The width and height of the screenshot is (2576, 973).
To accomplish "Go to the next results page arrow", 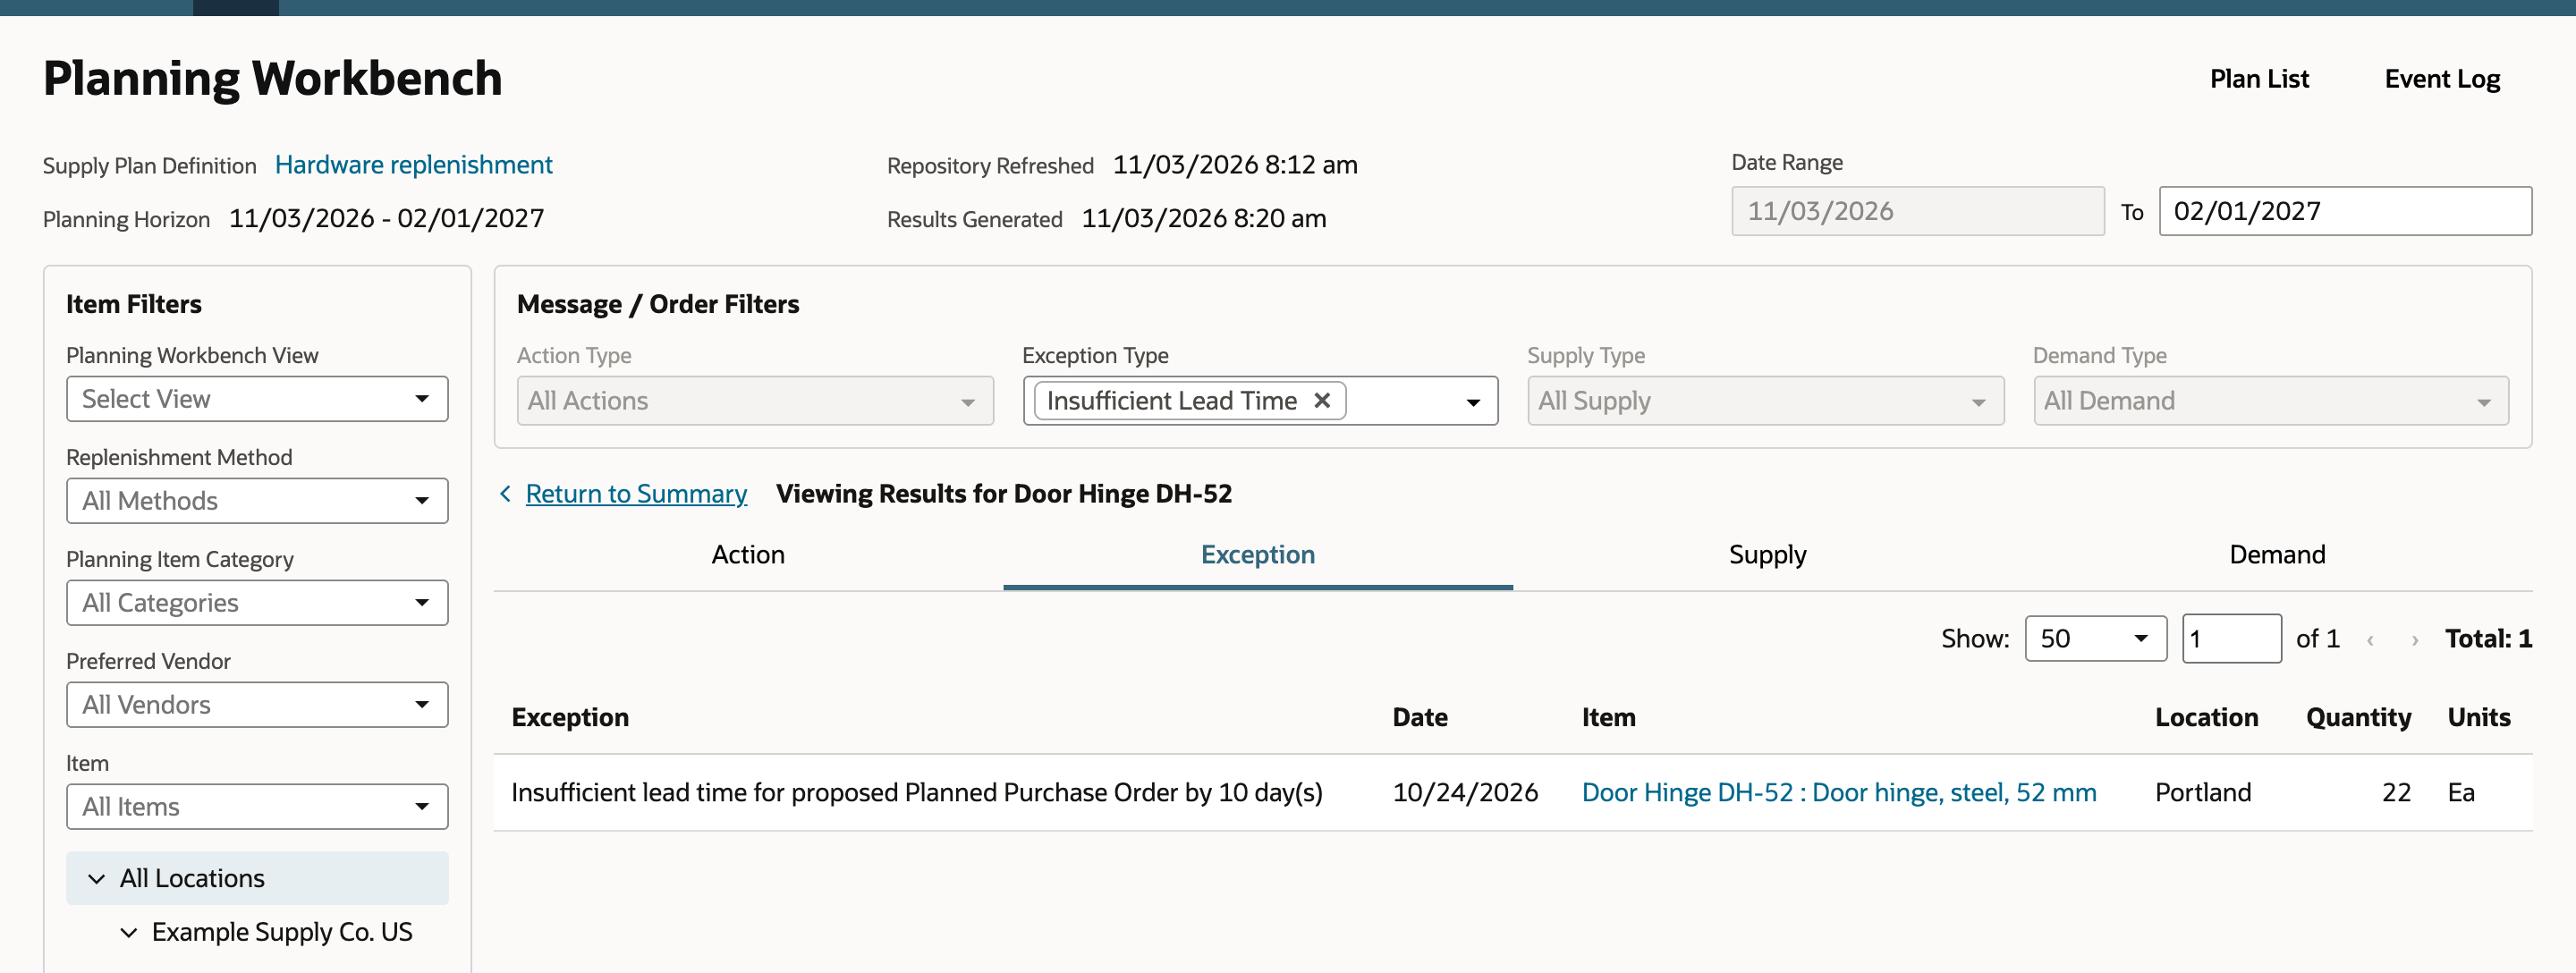I will (x=2415, y=640).
